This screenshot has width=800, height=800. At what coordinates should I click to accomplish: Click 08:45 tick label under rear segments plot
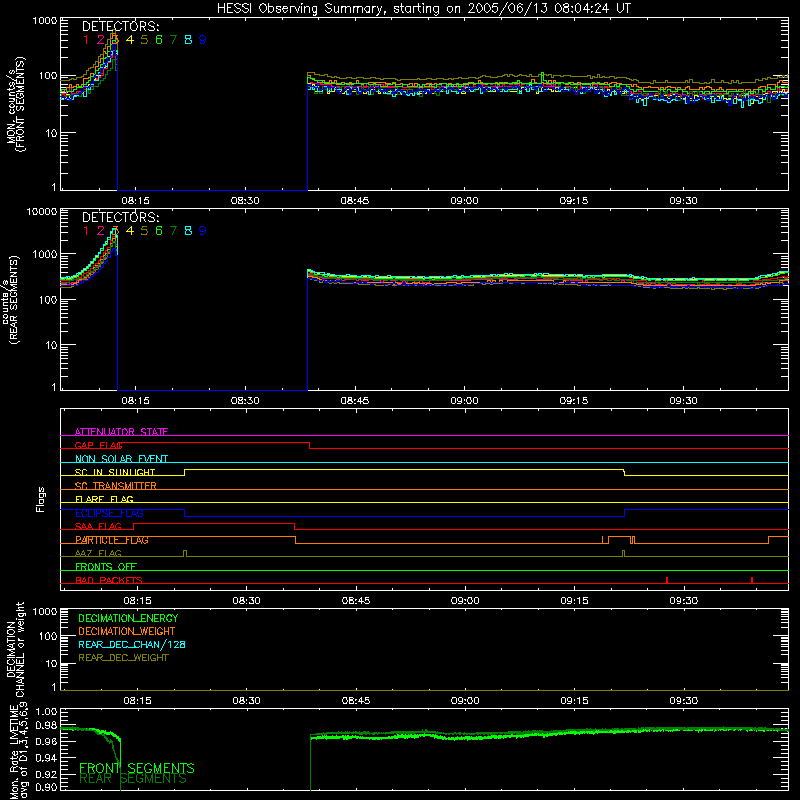pyautogui.click(x=355, y=401)
